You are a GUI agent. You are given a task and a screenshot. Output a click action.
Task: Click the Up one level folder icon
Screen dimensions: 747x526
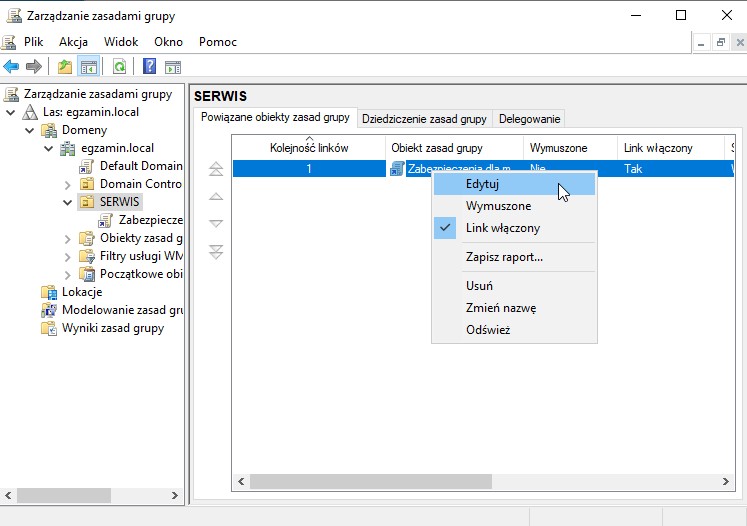(65, 67)
